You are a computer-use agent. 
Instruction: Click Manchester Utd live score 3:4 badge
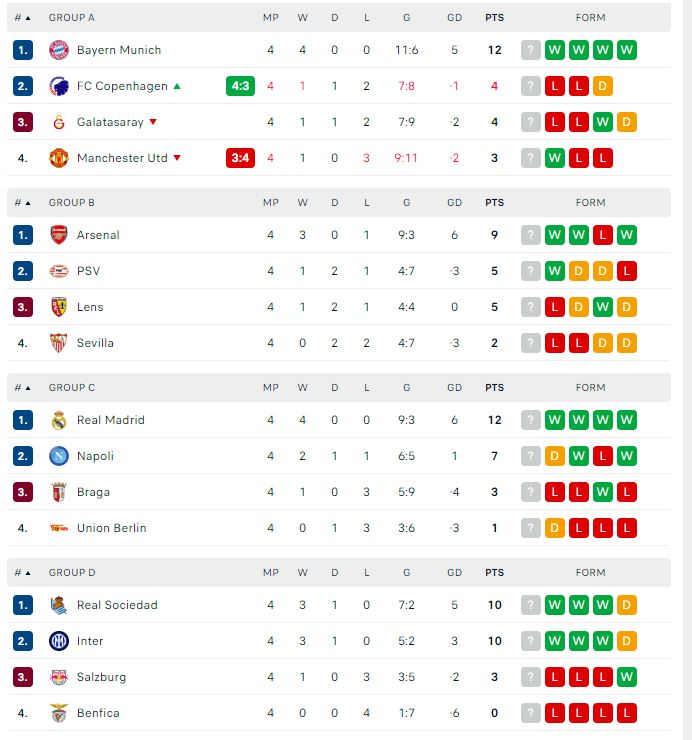point(241,158)
